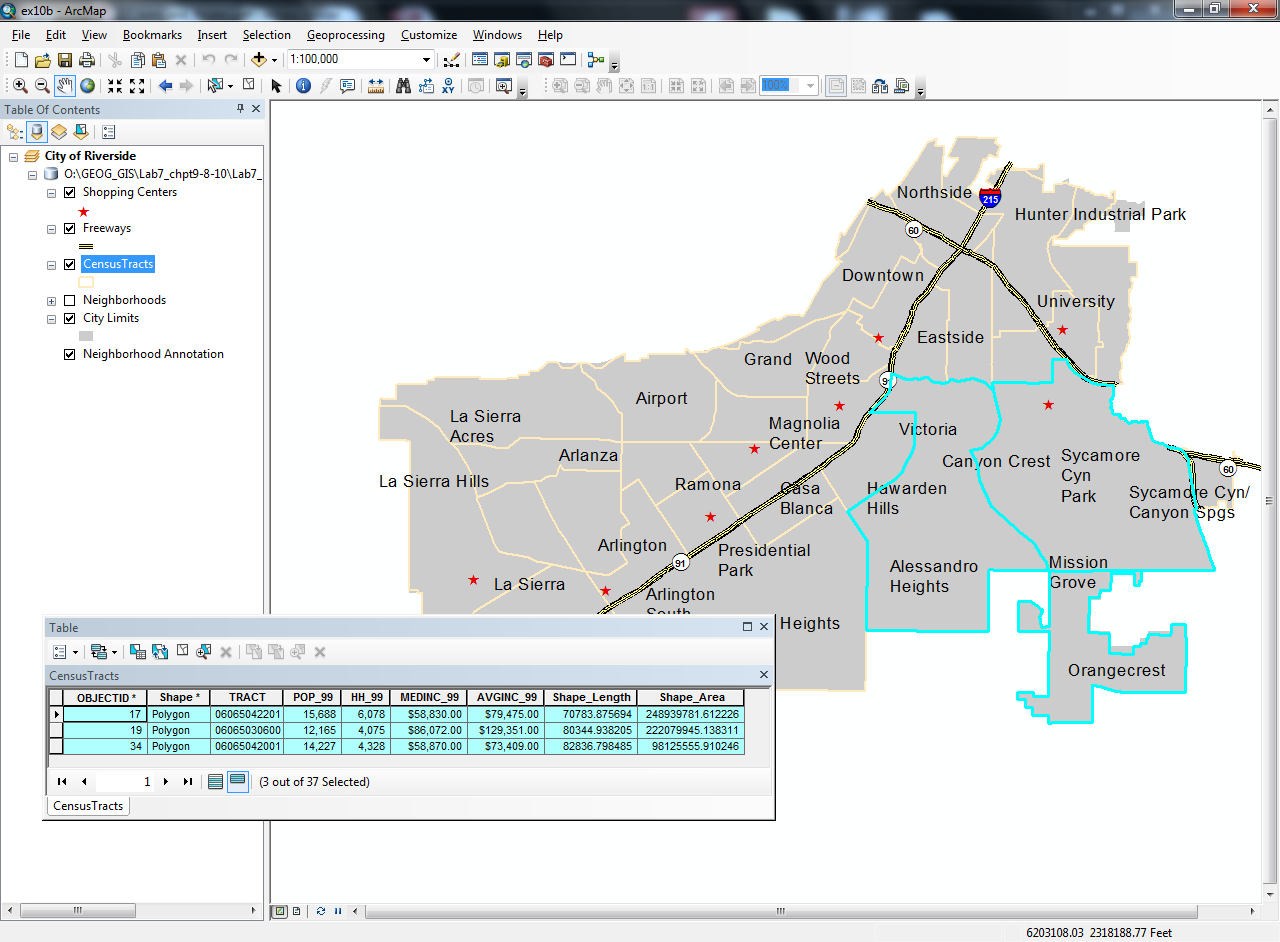Open the Insert menu

click(x=212, y=35)
